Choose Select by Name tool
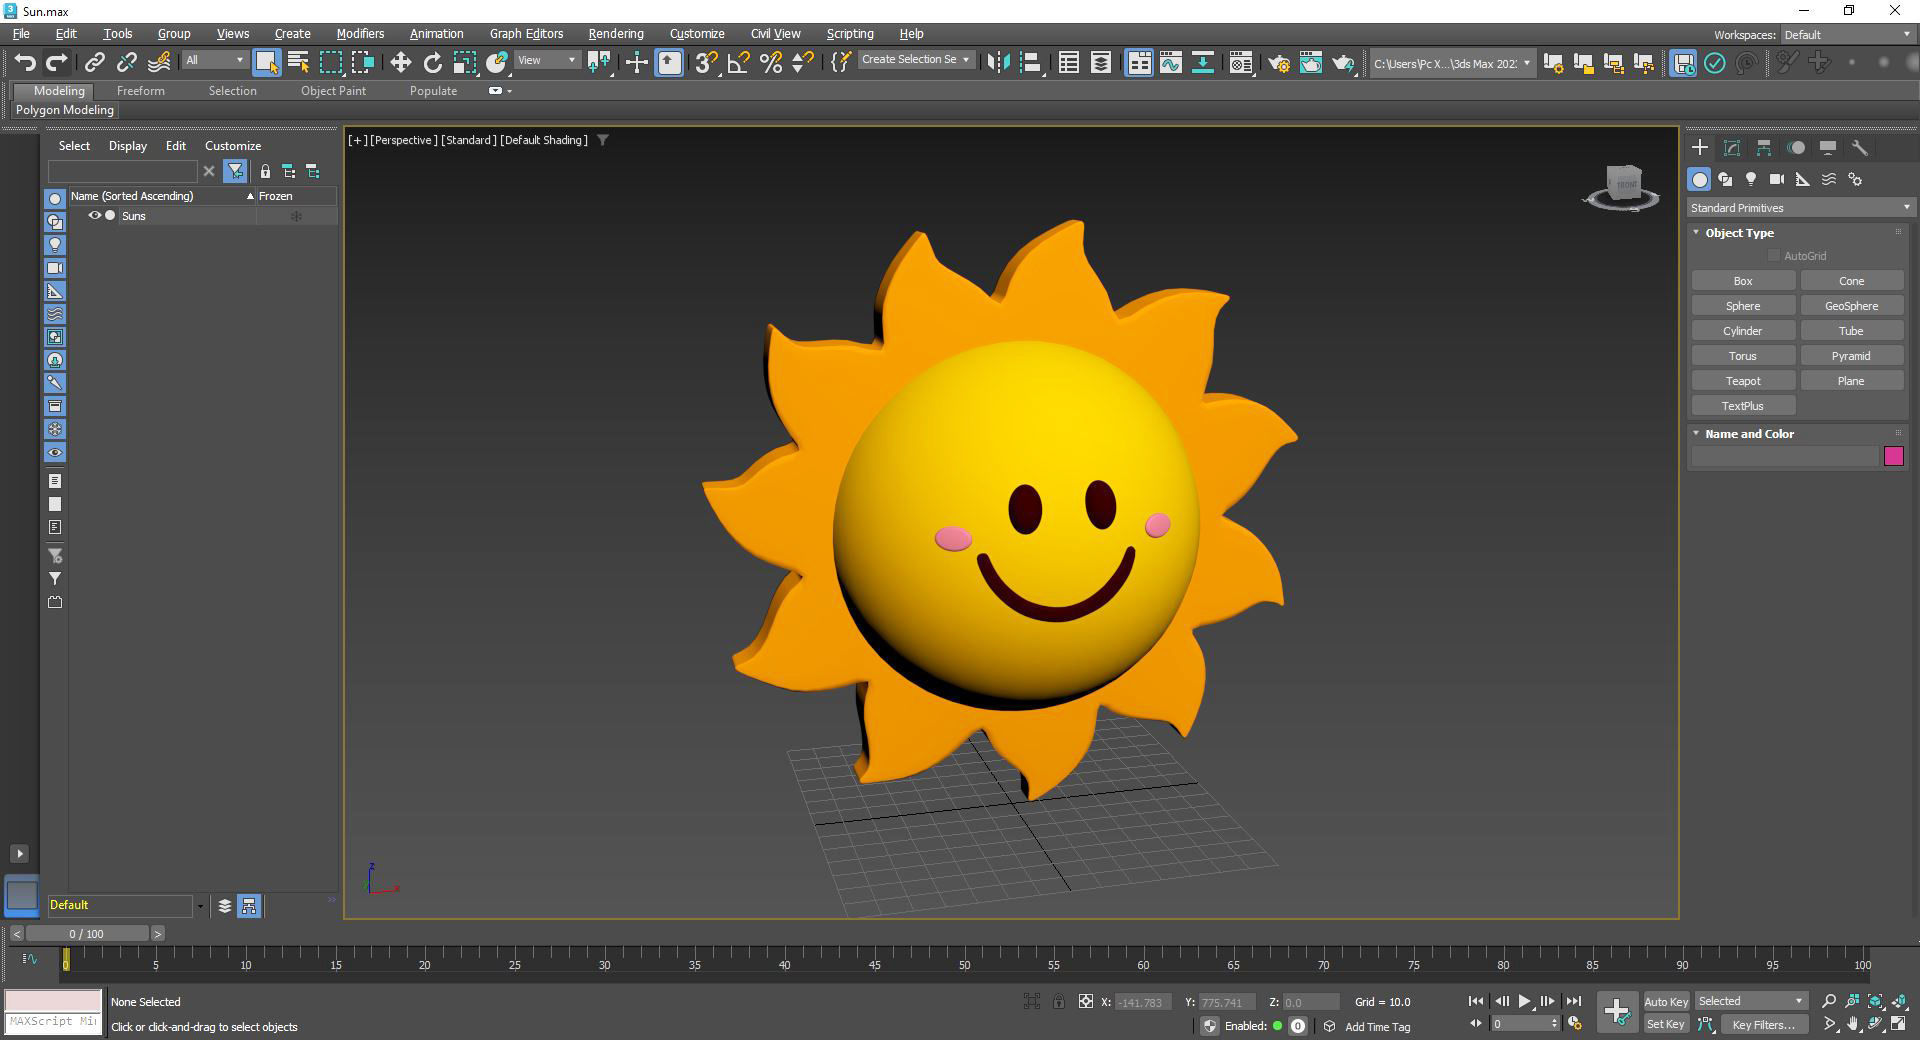1920x1040 pixels. click(x=298, y=63)
